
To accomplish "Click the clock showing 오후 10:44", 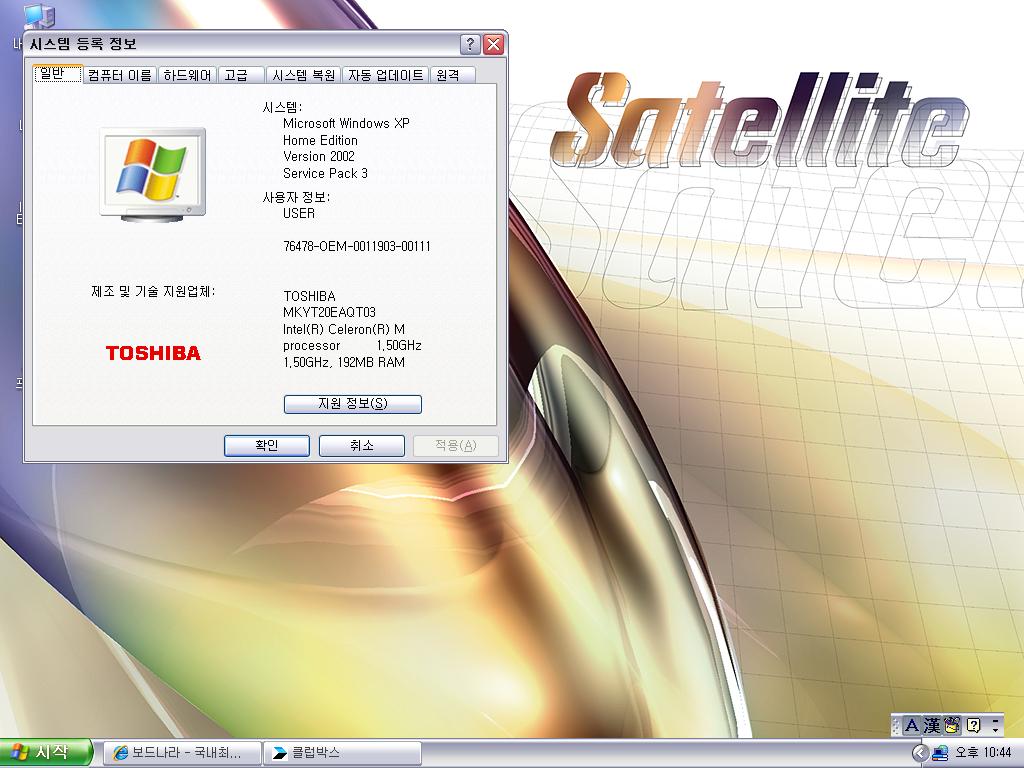I will click(x=983, y=753).
